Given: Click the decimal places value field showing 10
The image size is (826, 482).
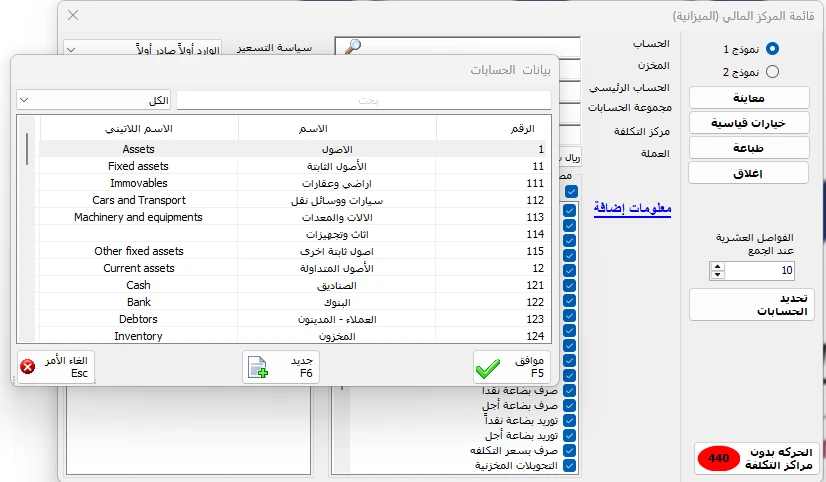Looking at the screenshot, I should (x=759, y=270).
